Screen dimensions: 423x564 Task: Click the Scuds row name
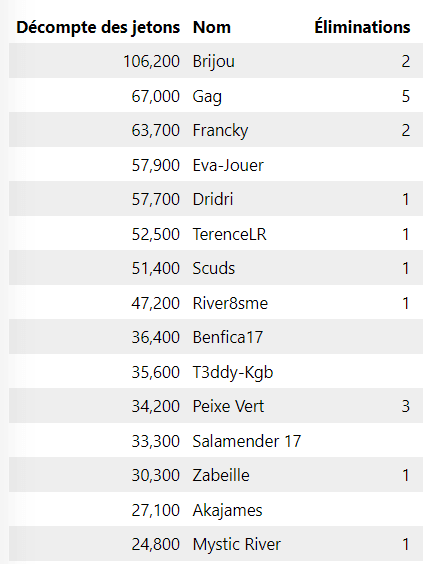214,269
